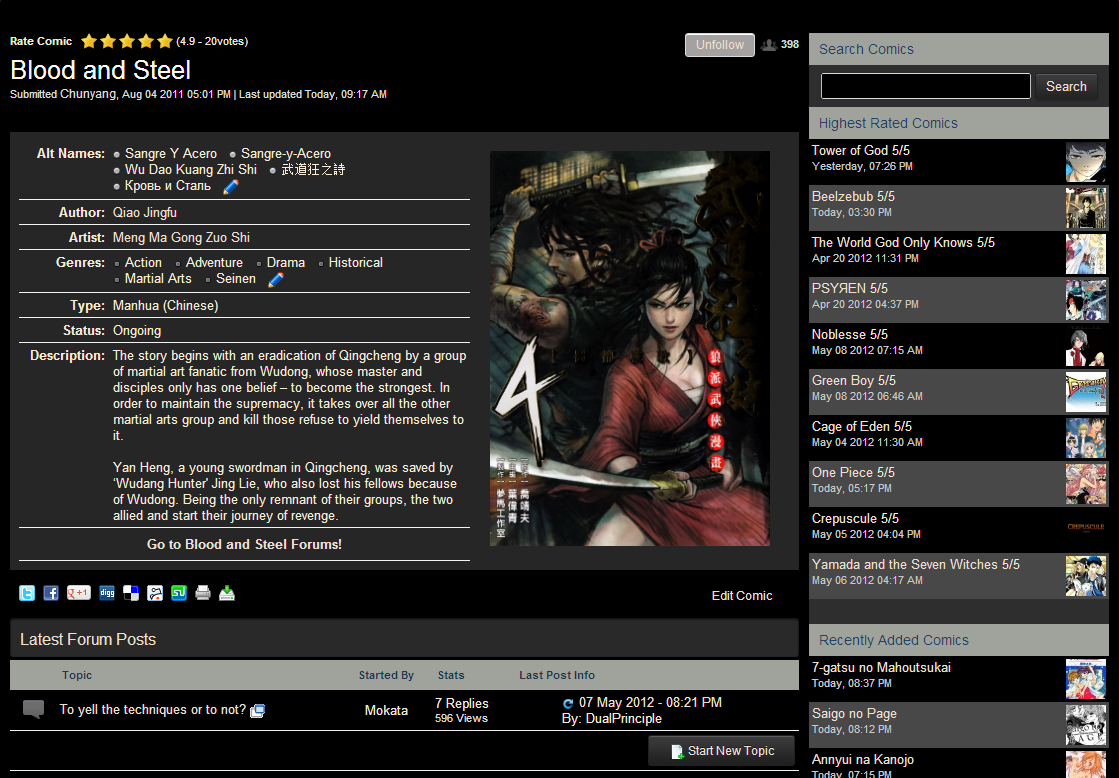Open Annyui na Kanojo link
The image size is (1119, 778).
pyautogui.click(x=862, y=759)
